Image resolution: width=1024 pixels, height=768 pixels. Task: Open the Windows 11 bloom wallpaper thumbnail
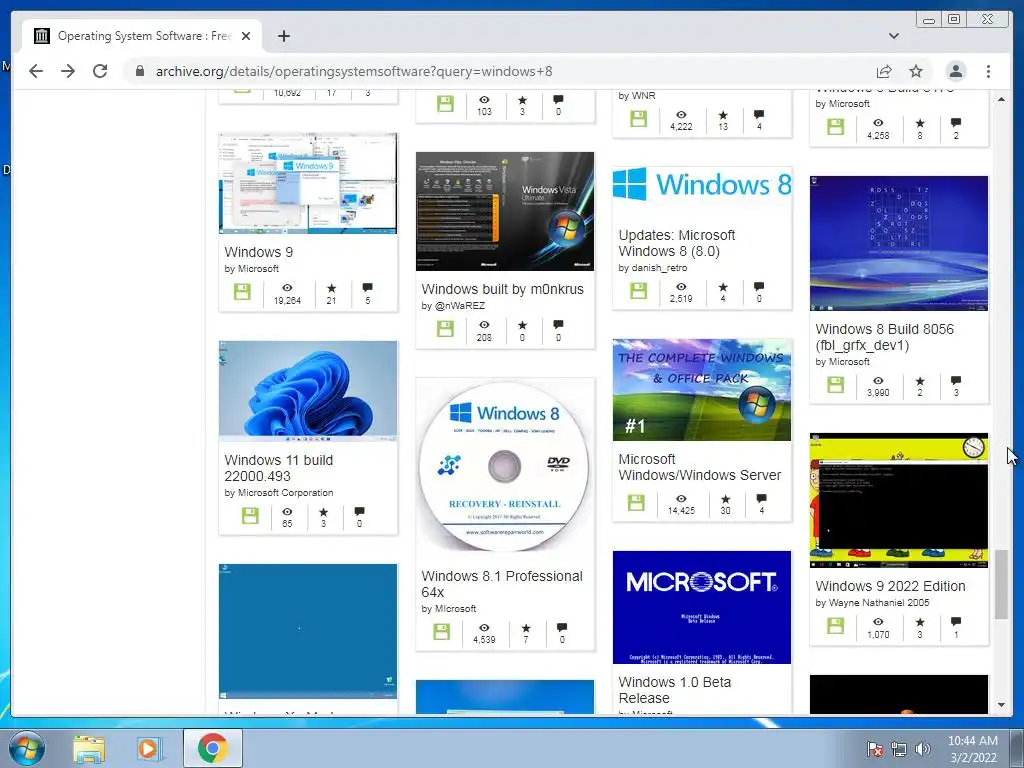point(308,391)
